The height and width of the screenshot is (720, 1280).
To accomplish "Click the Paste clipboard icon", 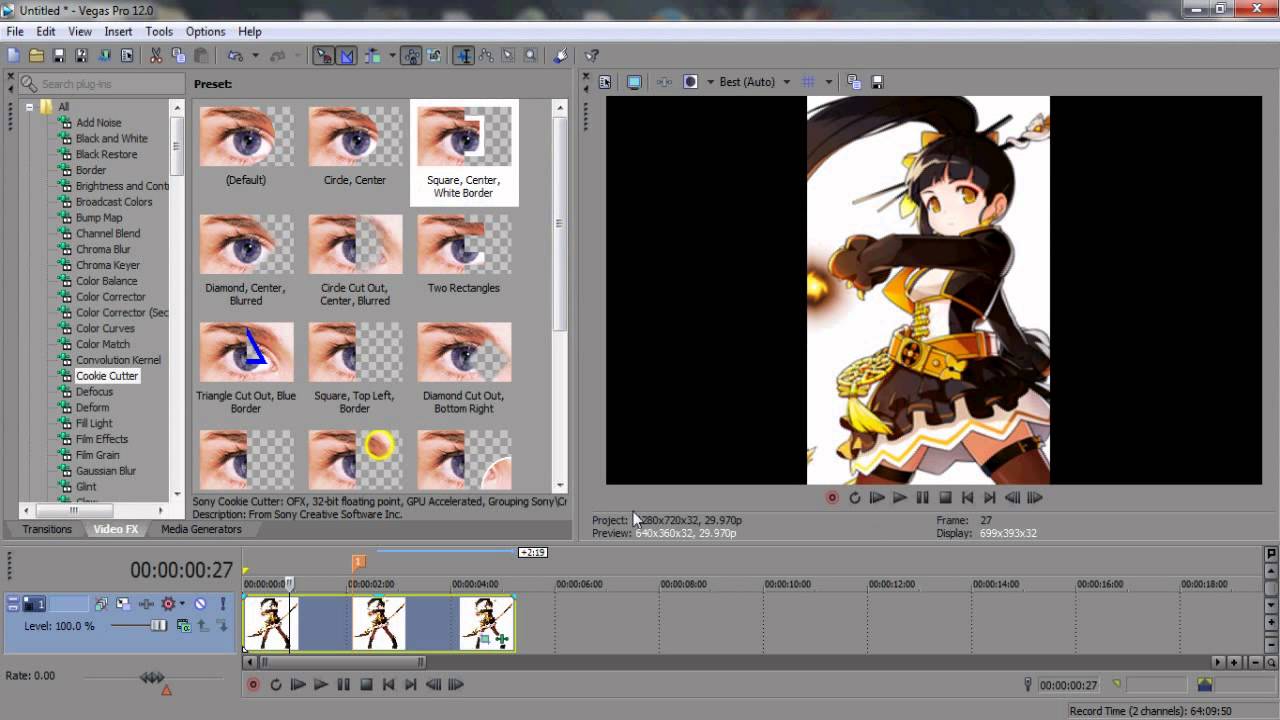I will coord(201,56).
